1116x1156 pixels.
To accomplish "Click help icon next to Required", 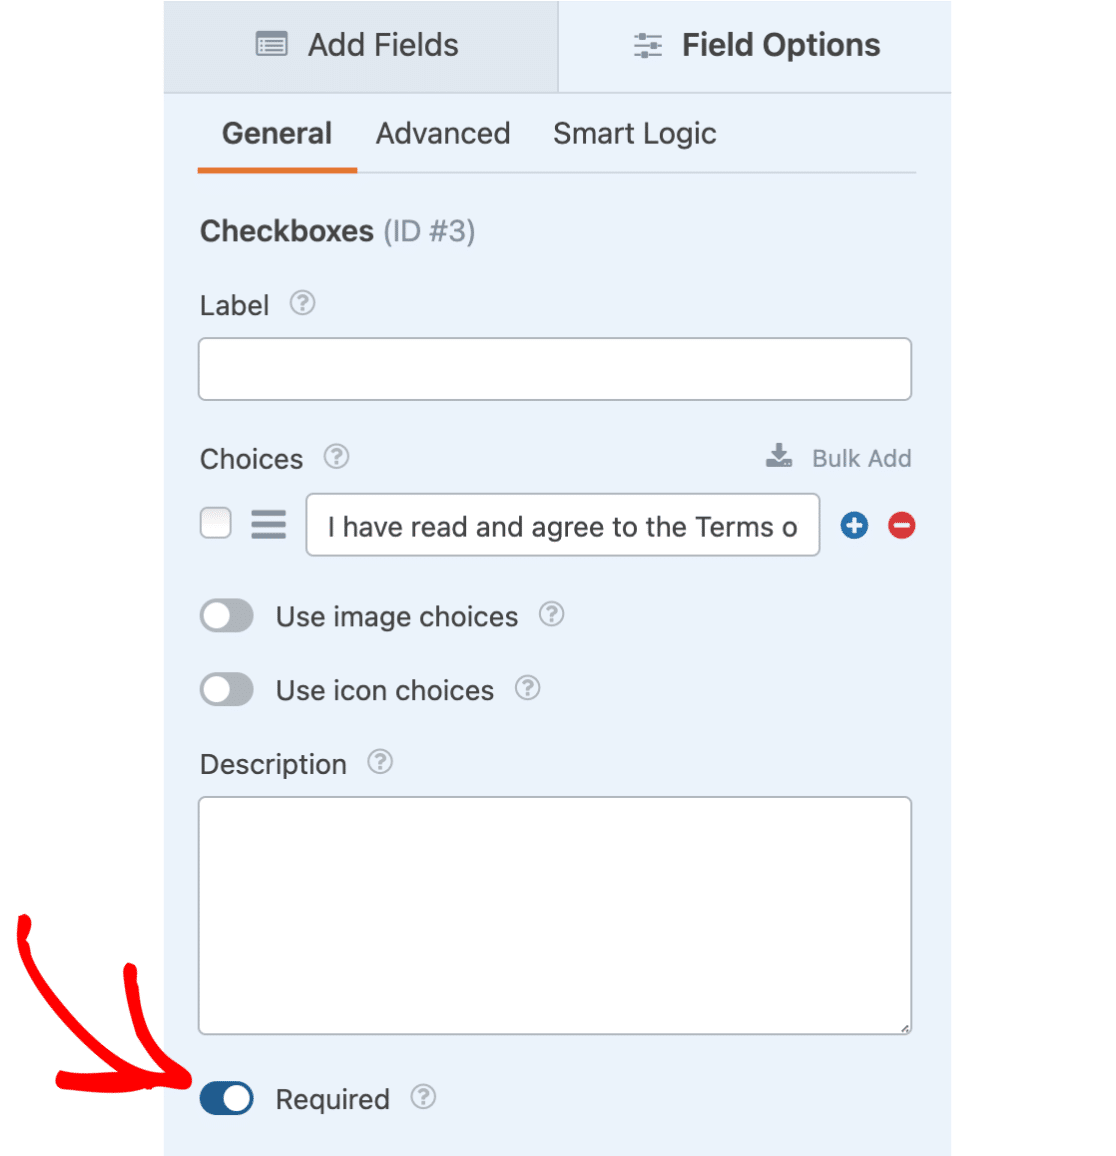I will coord(423,1097).
